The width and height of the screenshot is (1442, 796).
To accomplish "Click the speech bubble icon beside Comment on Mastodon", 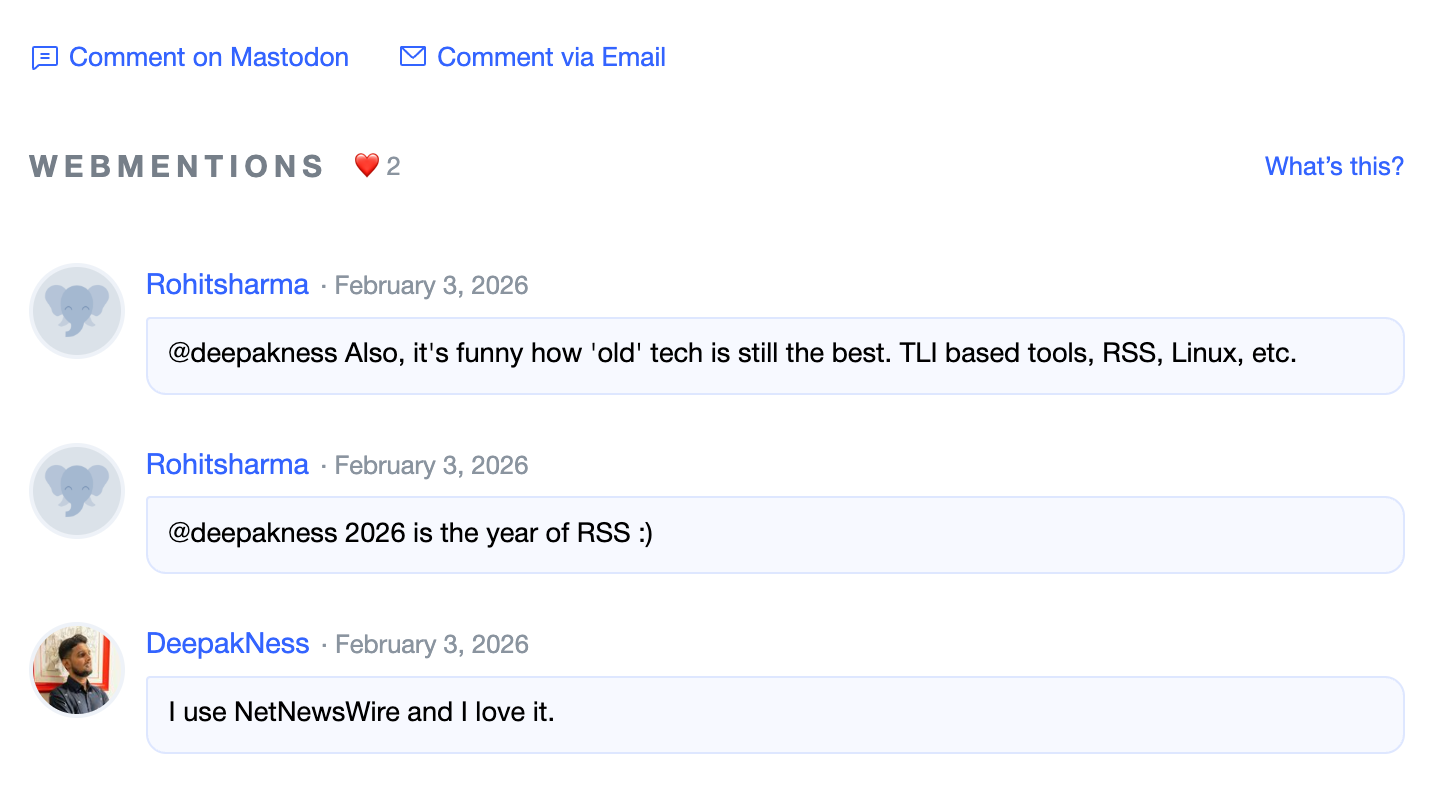I will point(44,57).
